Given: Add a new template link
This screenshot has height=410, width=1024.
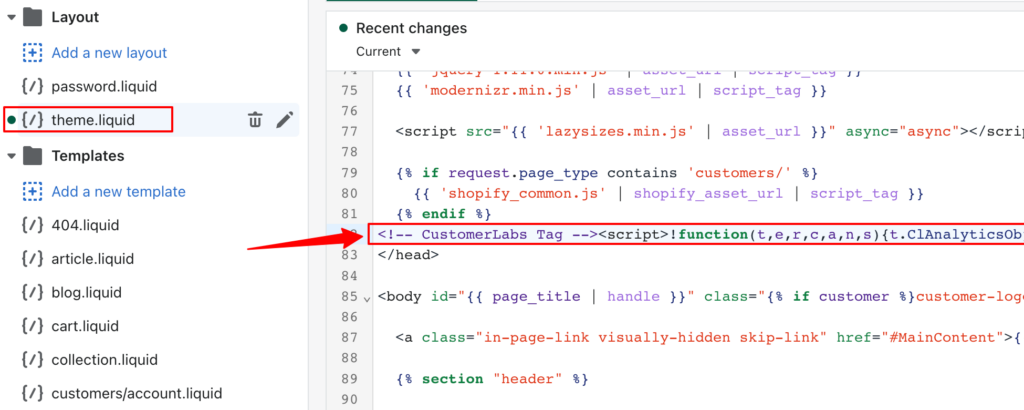Looking at the screenshot, I should [x=118, y=192].
